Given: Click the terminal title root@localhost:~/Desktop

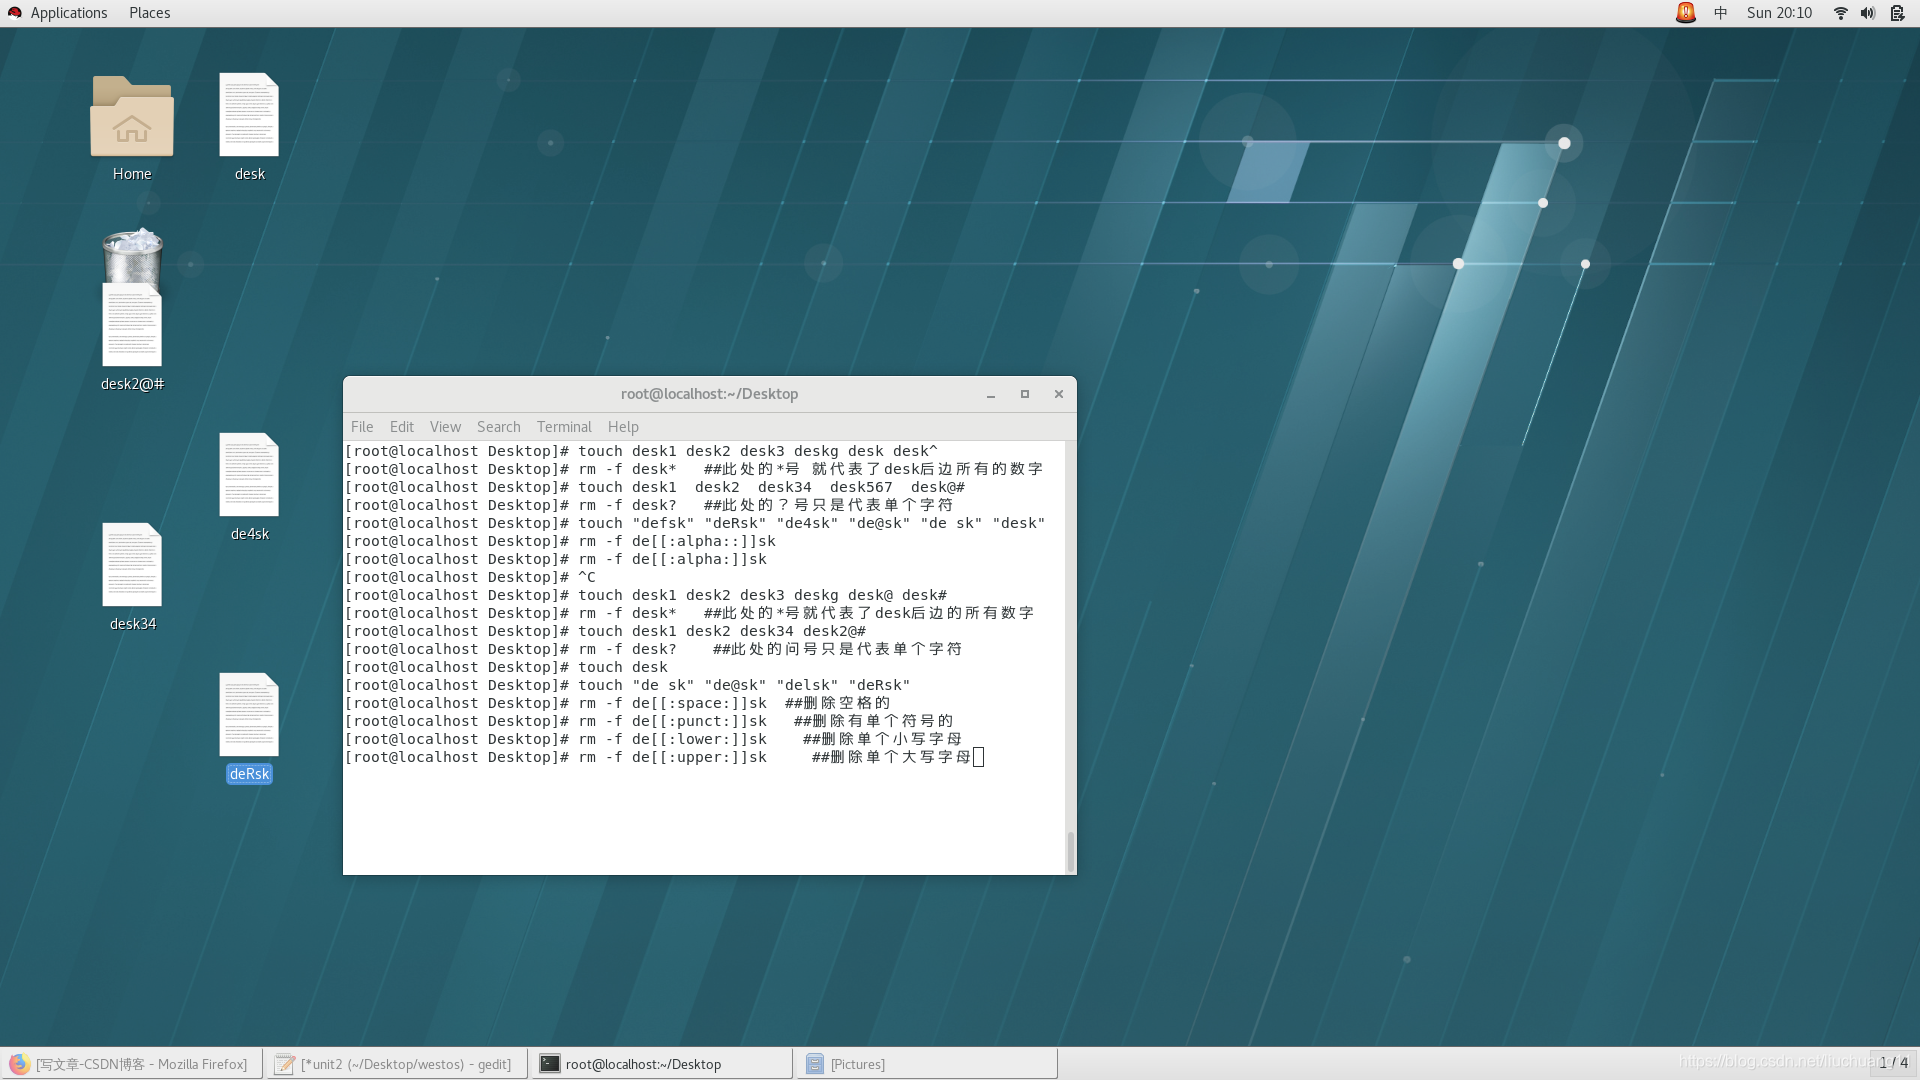Looking at the screenshot, I should [709, 394].
